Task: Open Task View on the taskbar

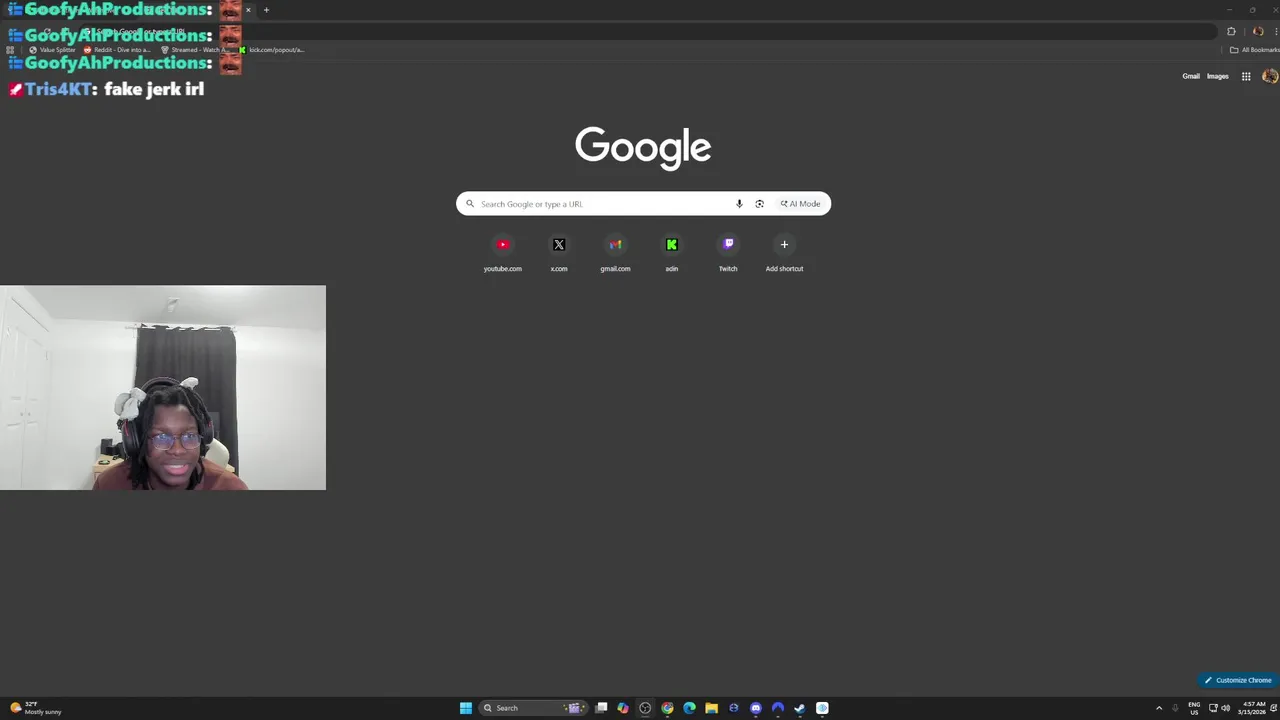Action: tap(601, 708)
